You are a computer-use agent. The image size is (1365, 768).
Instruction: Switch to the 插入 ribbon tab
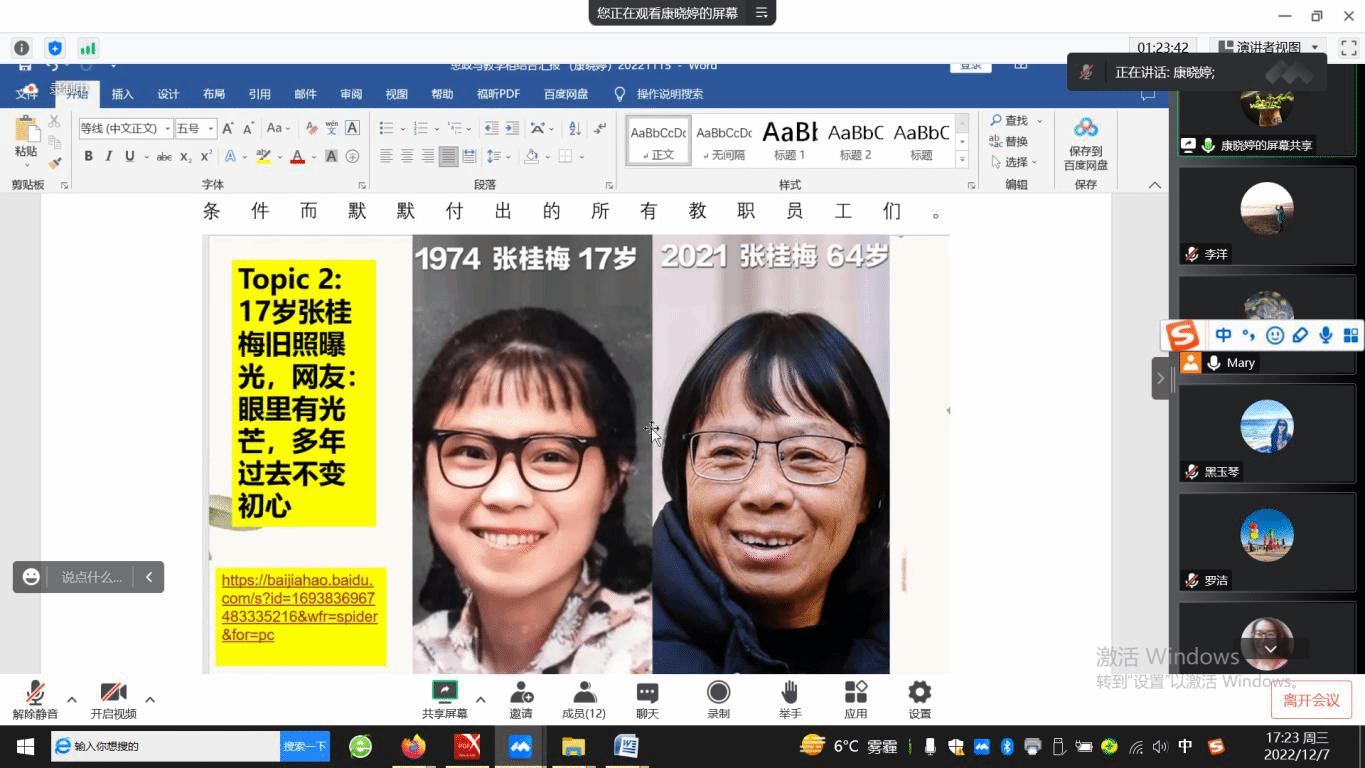coord(122,94)
